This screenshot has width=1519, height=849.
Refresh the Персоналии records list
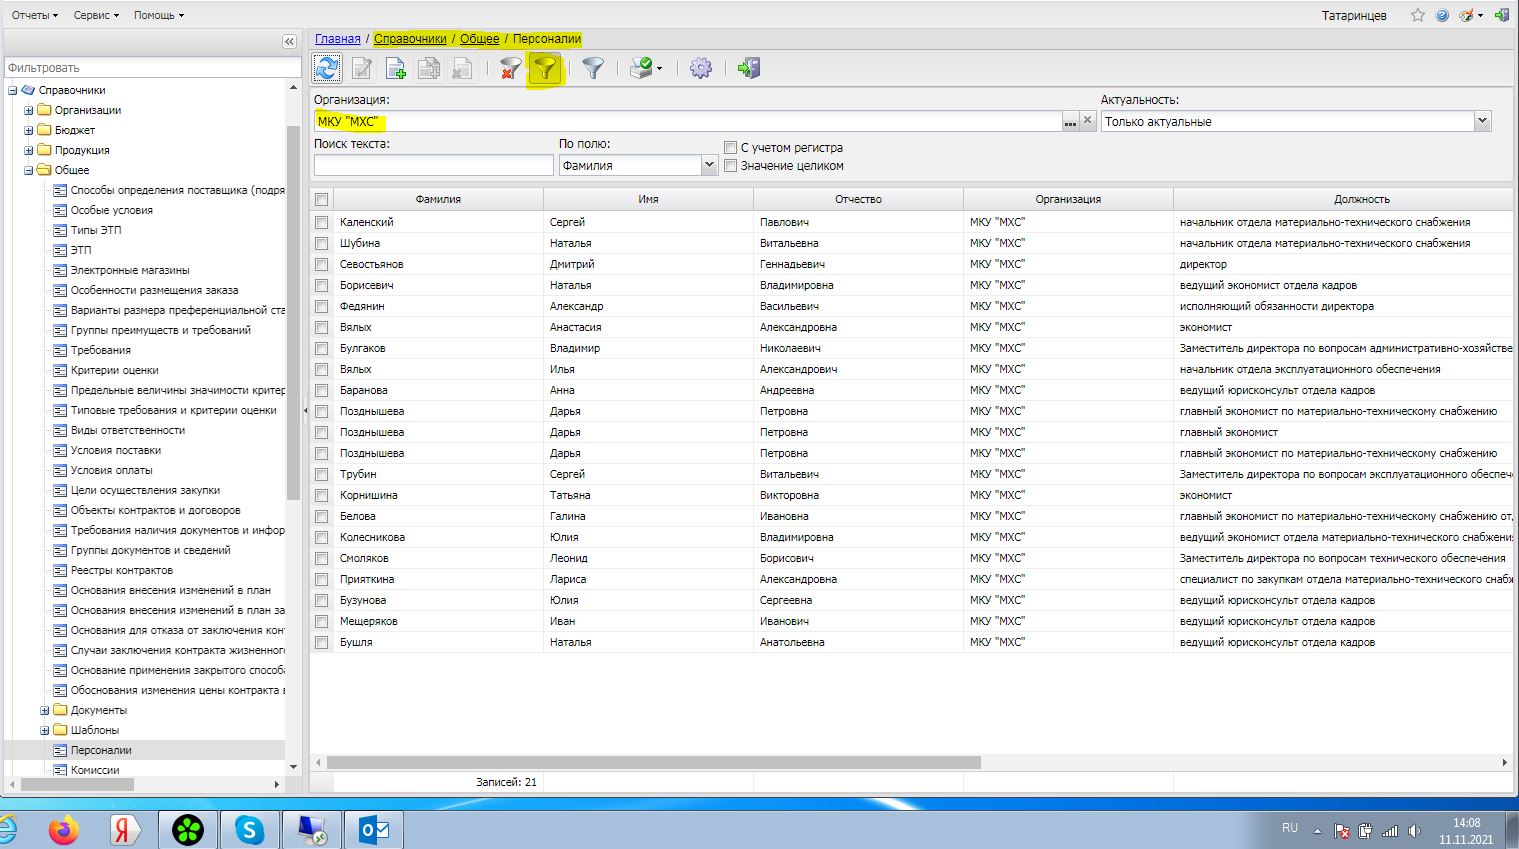click(327, 68)
